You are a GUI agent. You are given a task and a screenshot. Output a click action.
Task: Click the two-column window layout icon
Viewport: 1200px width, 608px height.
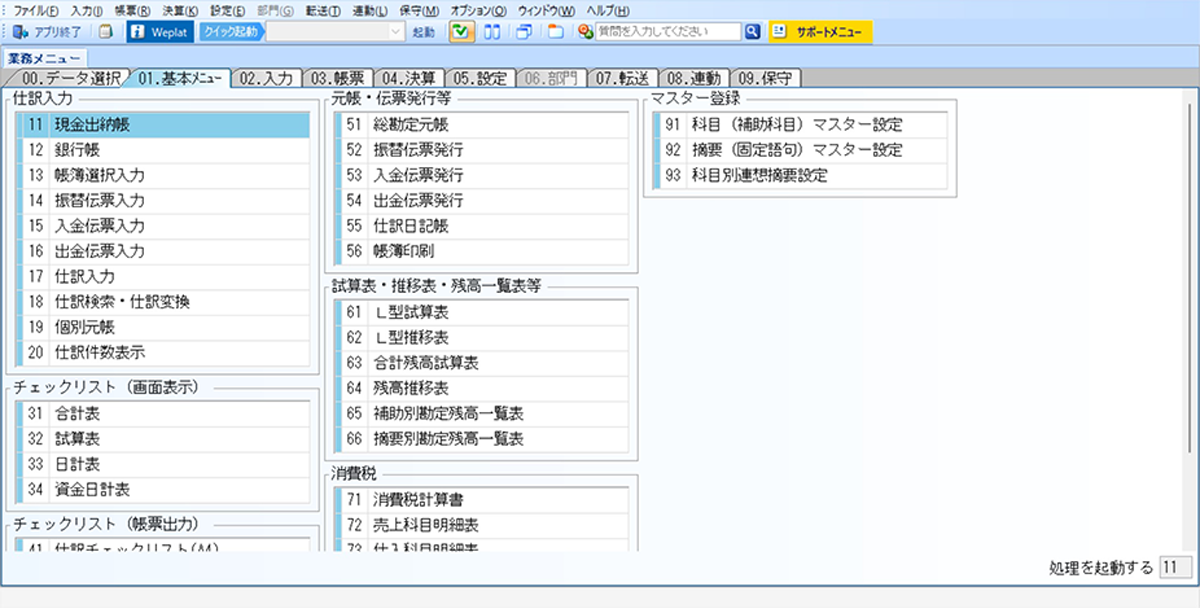click(491, 32)
